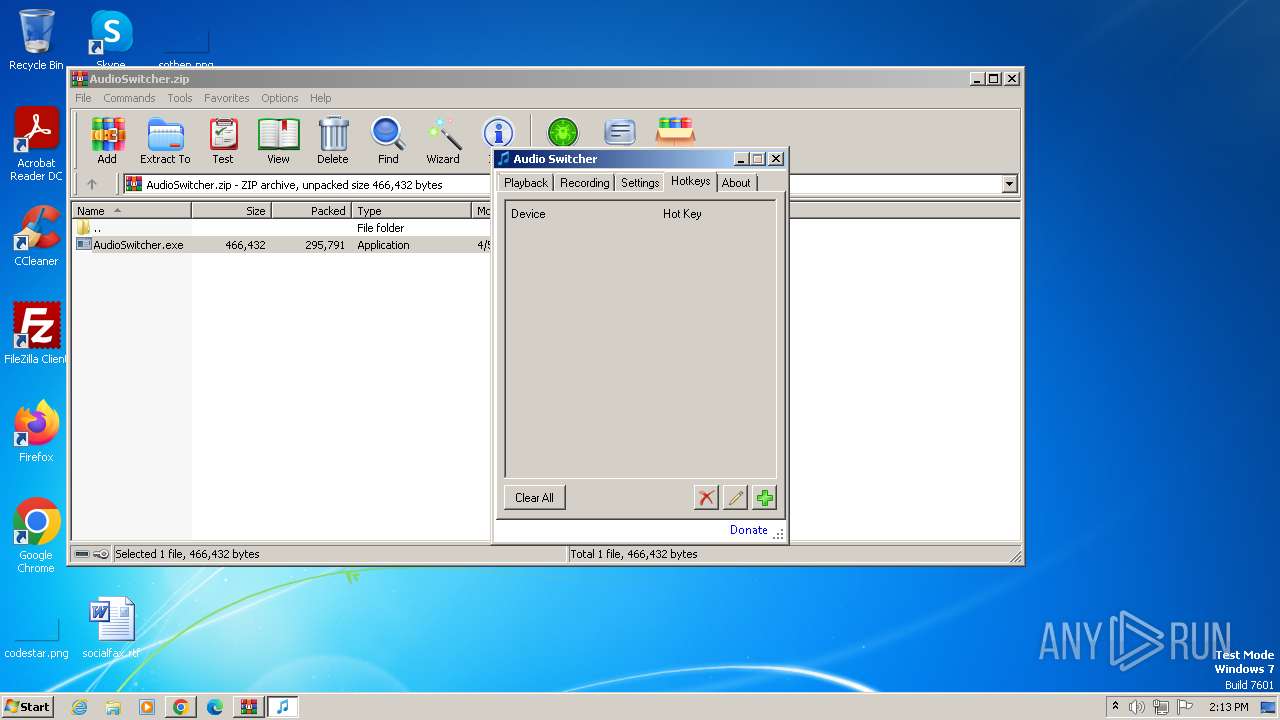Screen dimensions: 1280x720
Task: Click the Delete trash icon in WinRAR
Action: 333,141
